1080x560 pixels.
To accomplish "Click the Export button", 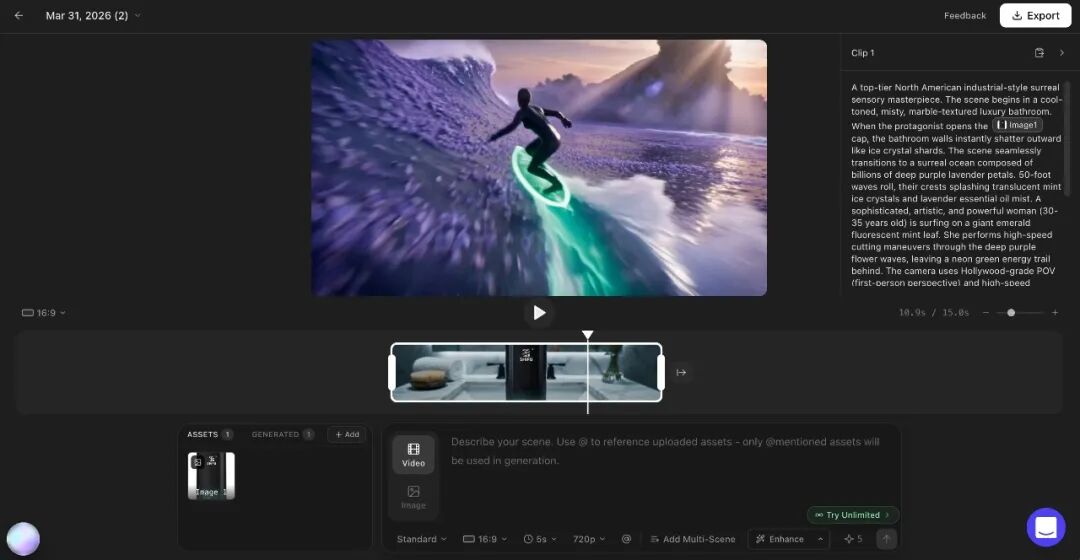I will coord(1035,16).
